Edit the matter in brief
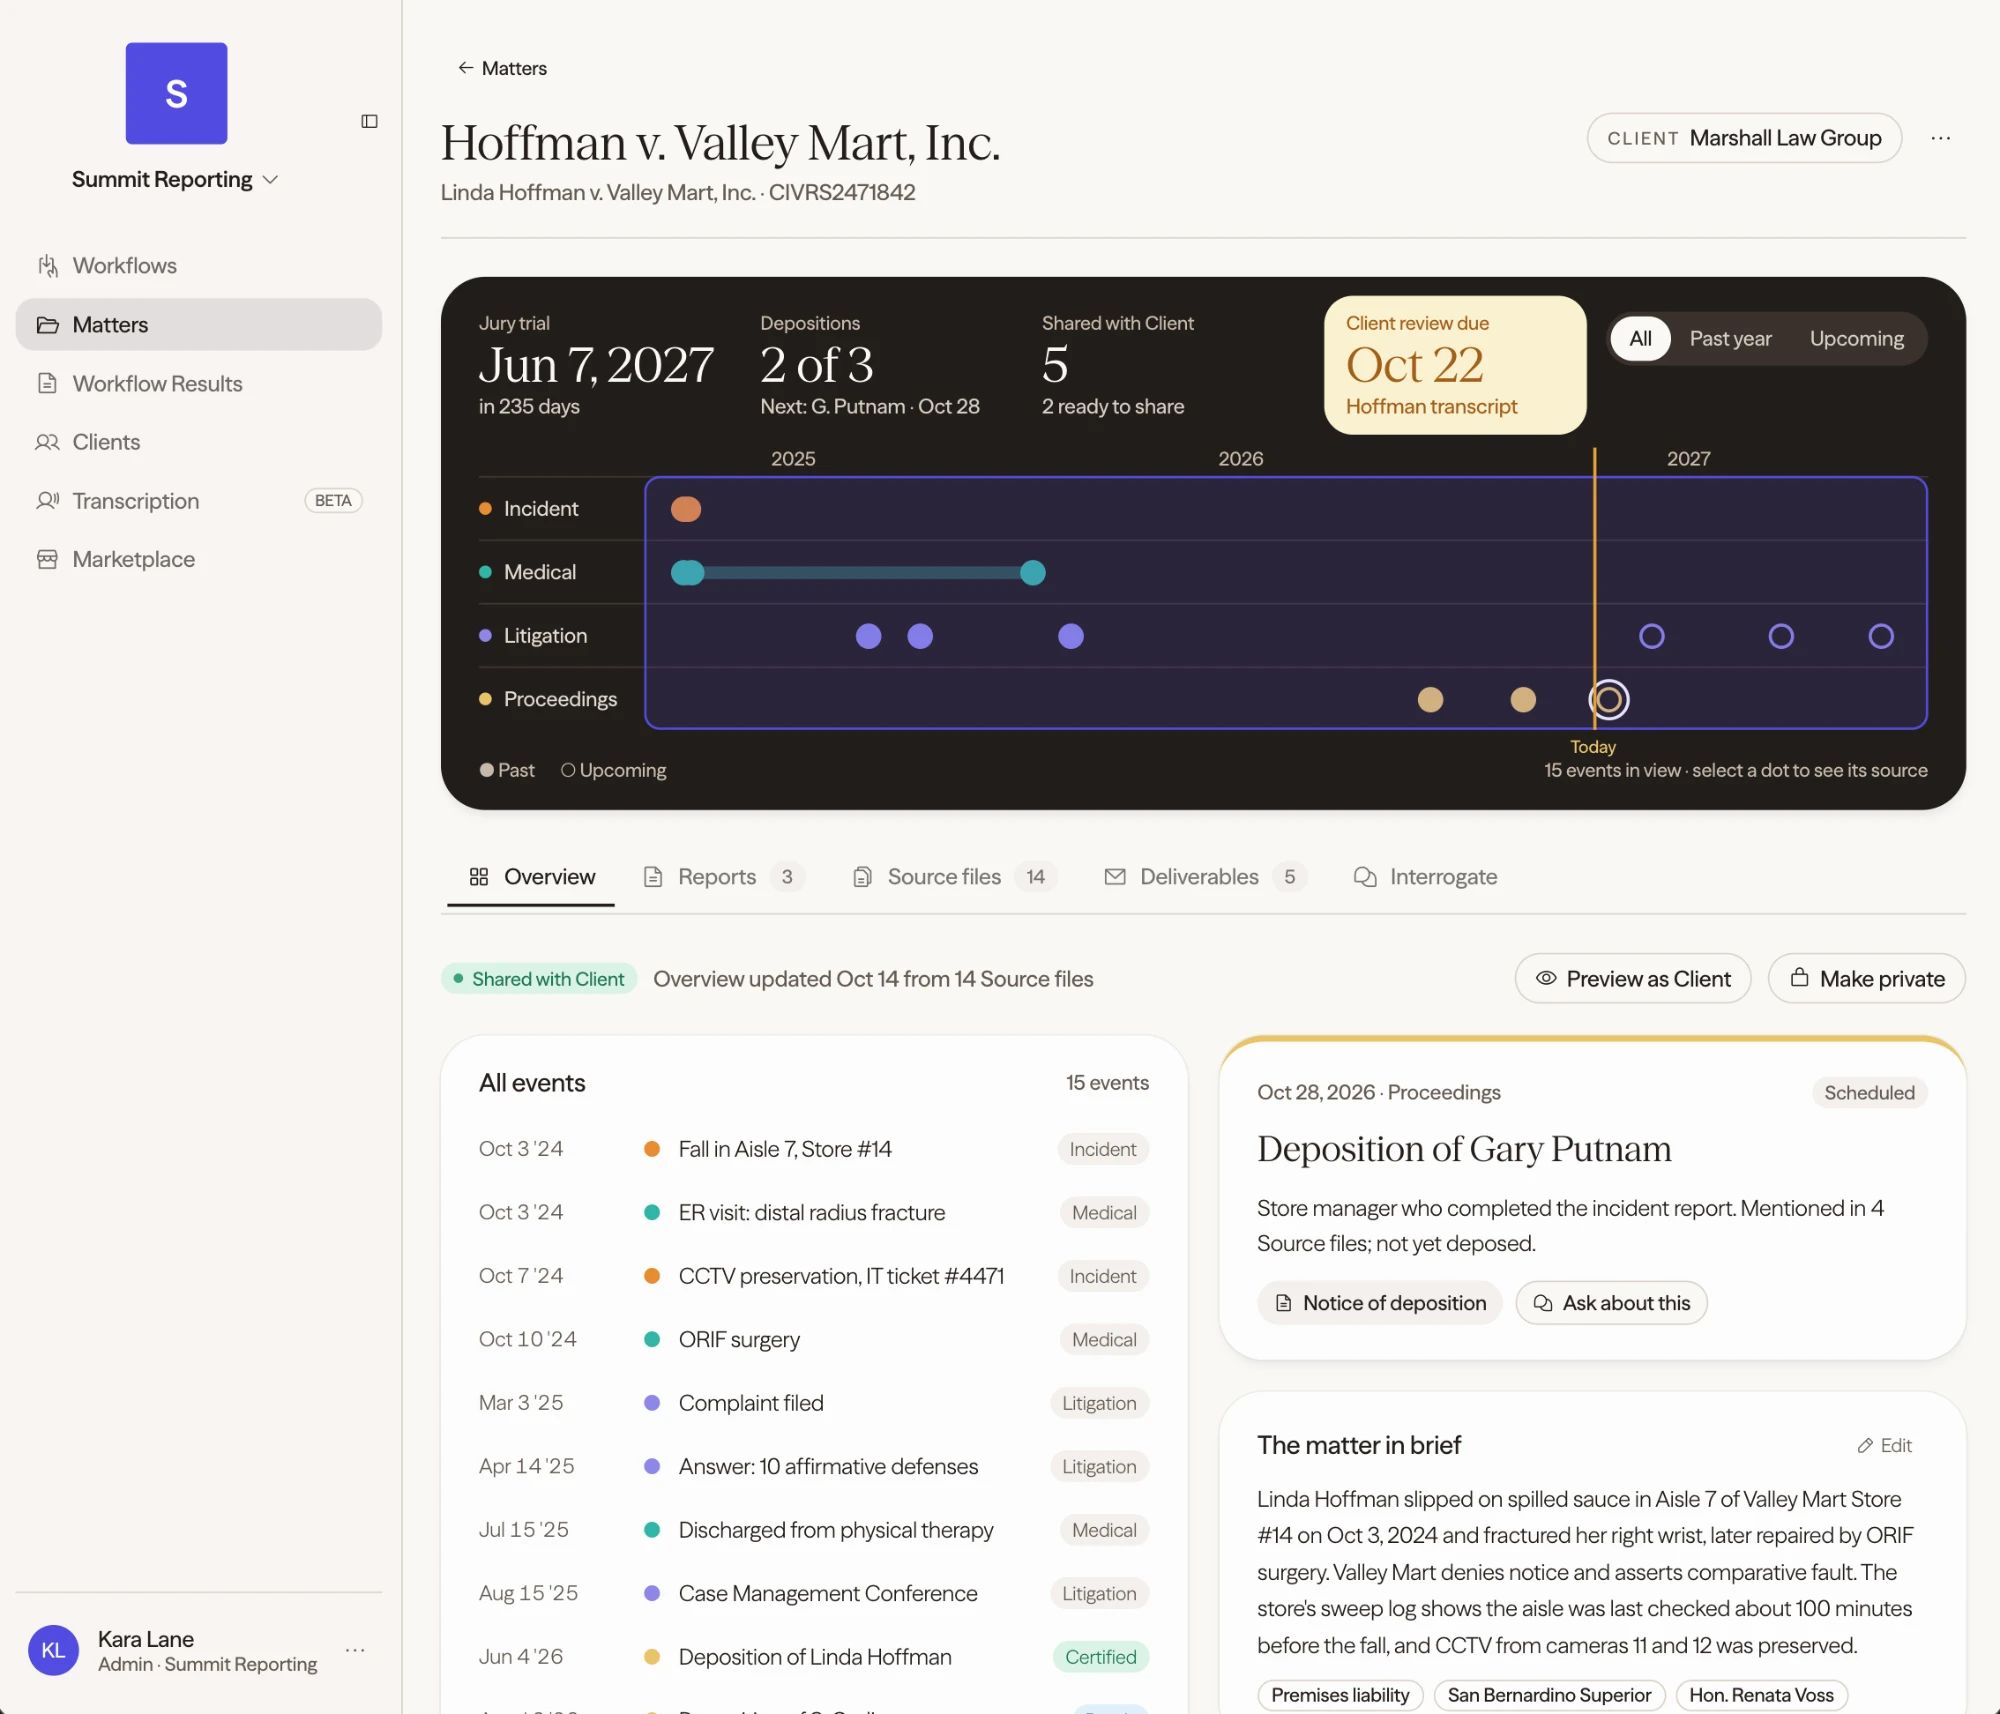This screenshot has height=1714, width=2000. (1885, 1446)
